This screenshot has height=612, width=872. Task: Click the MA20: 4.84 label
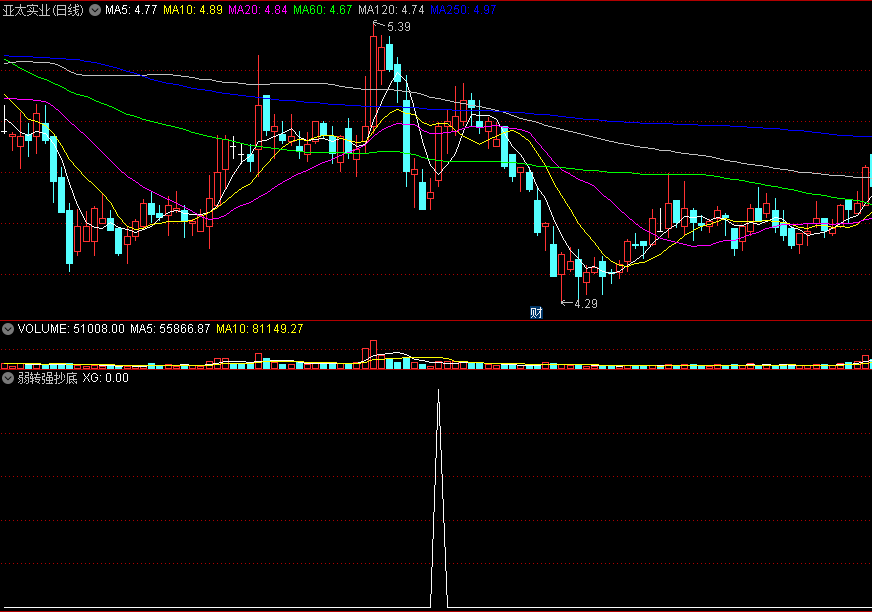click(x=258, y=10)
